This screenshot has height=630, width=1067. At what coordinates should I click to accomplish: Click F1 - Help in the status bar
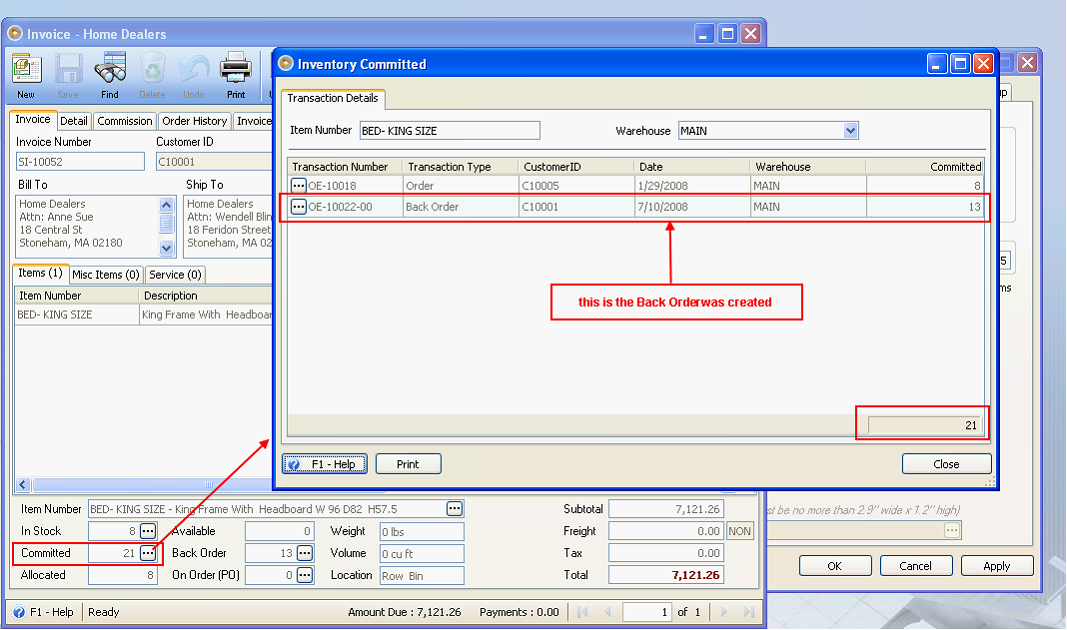coord(43,612)
